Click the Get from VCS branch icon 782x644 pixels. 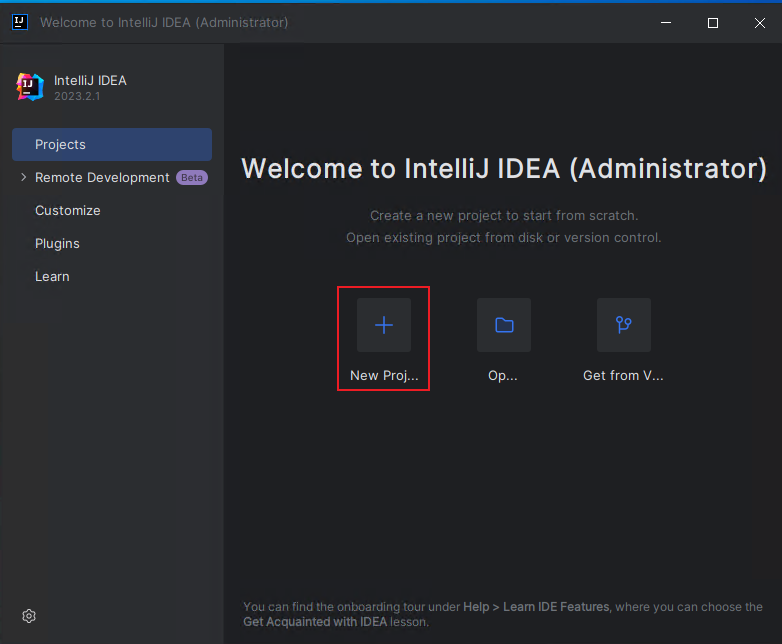623,325
